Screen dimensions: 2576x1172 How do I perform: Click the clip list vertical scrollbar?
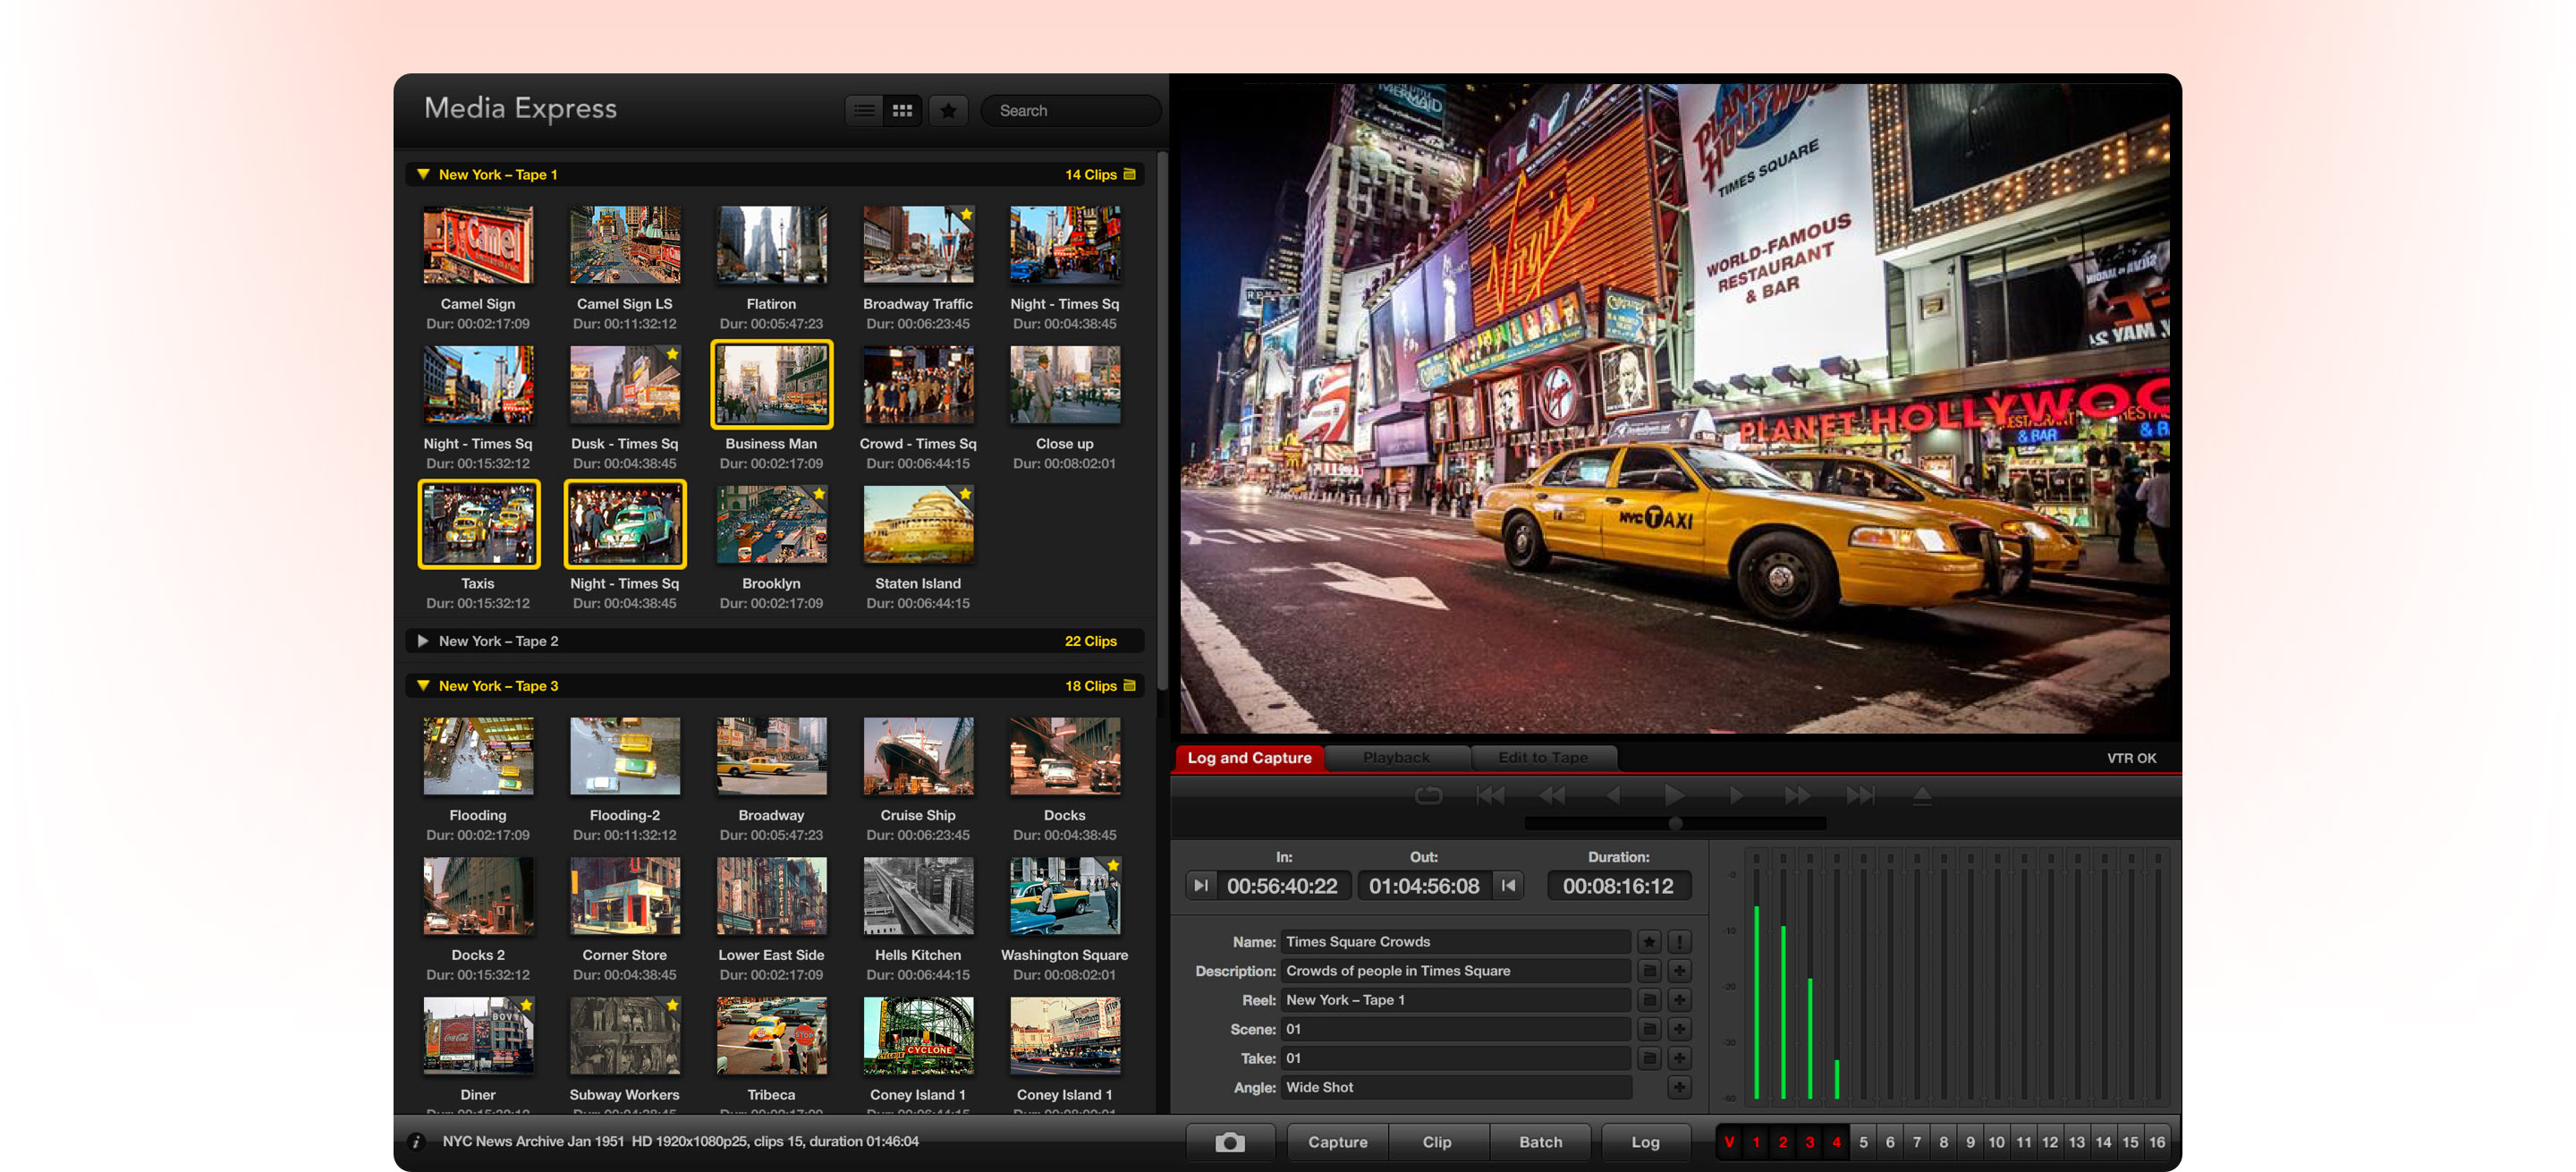point(1162,420)
